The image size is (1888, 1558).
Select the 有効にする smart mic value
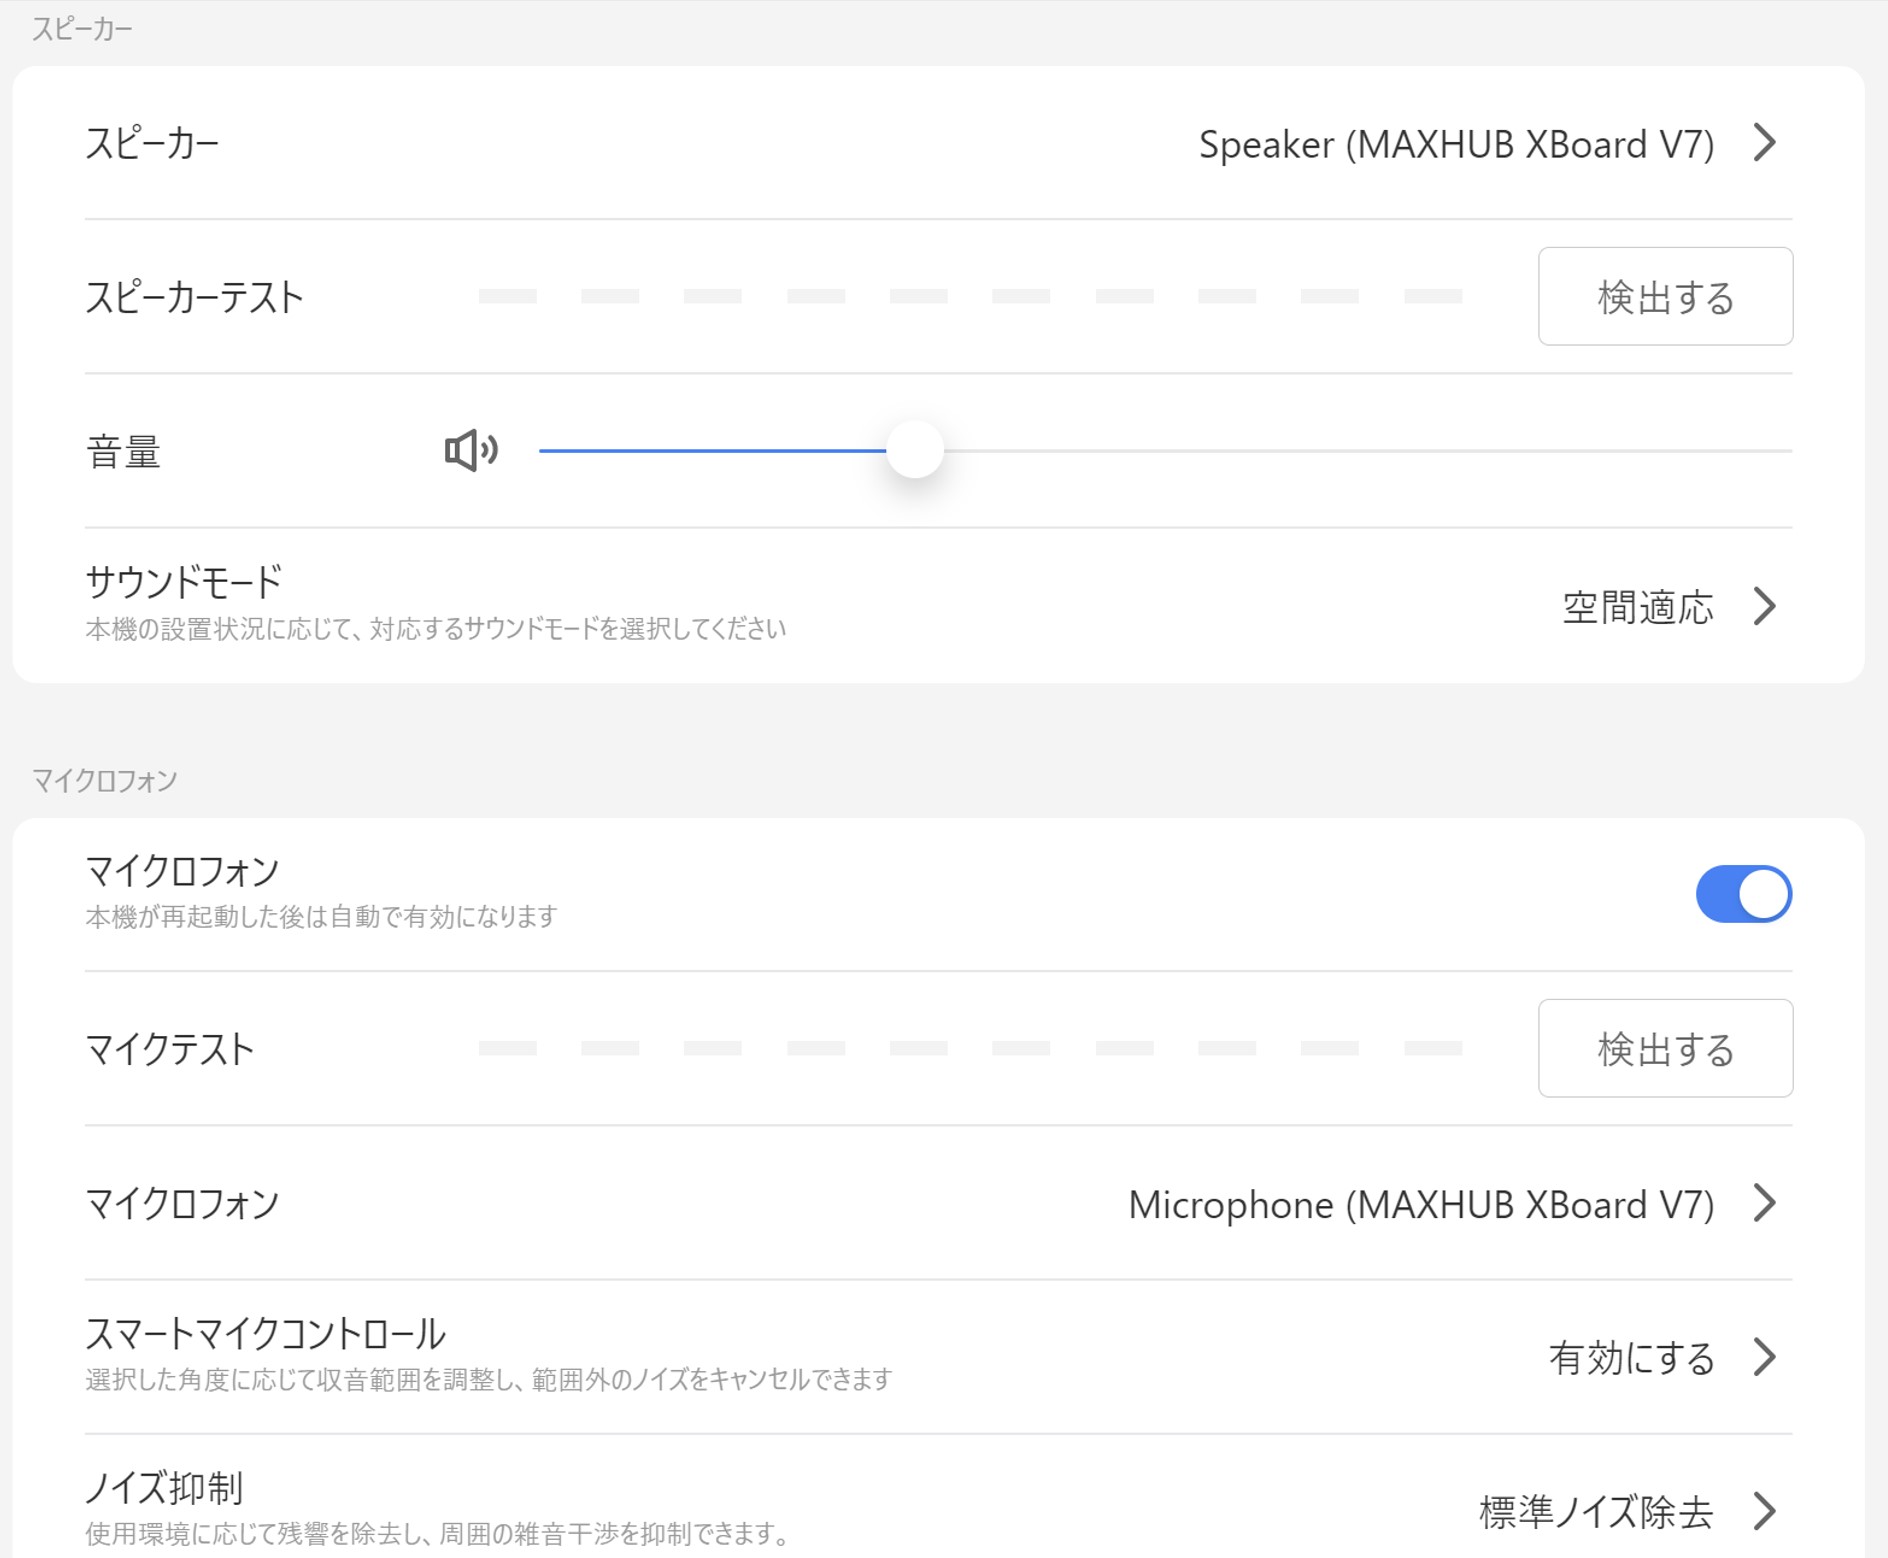[1631, 1358]
